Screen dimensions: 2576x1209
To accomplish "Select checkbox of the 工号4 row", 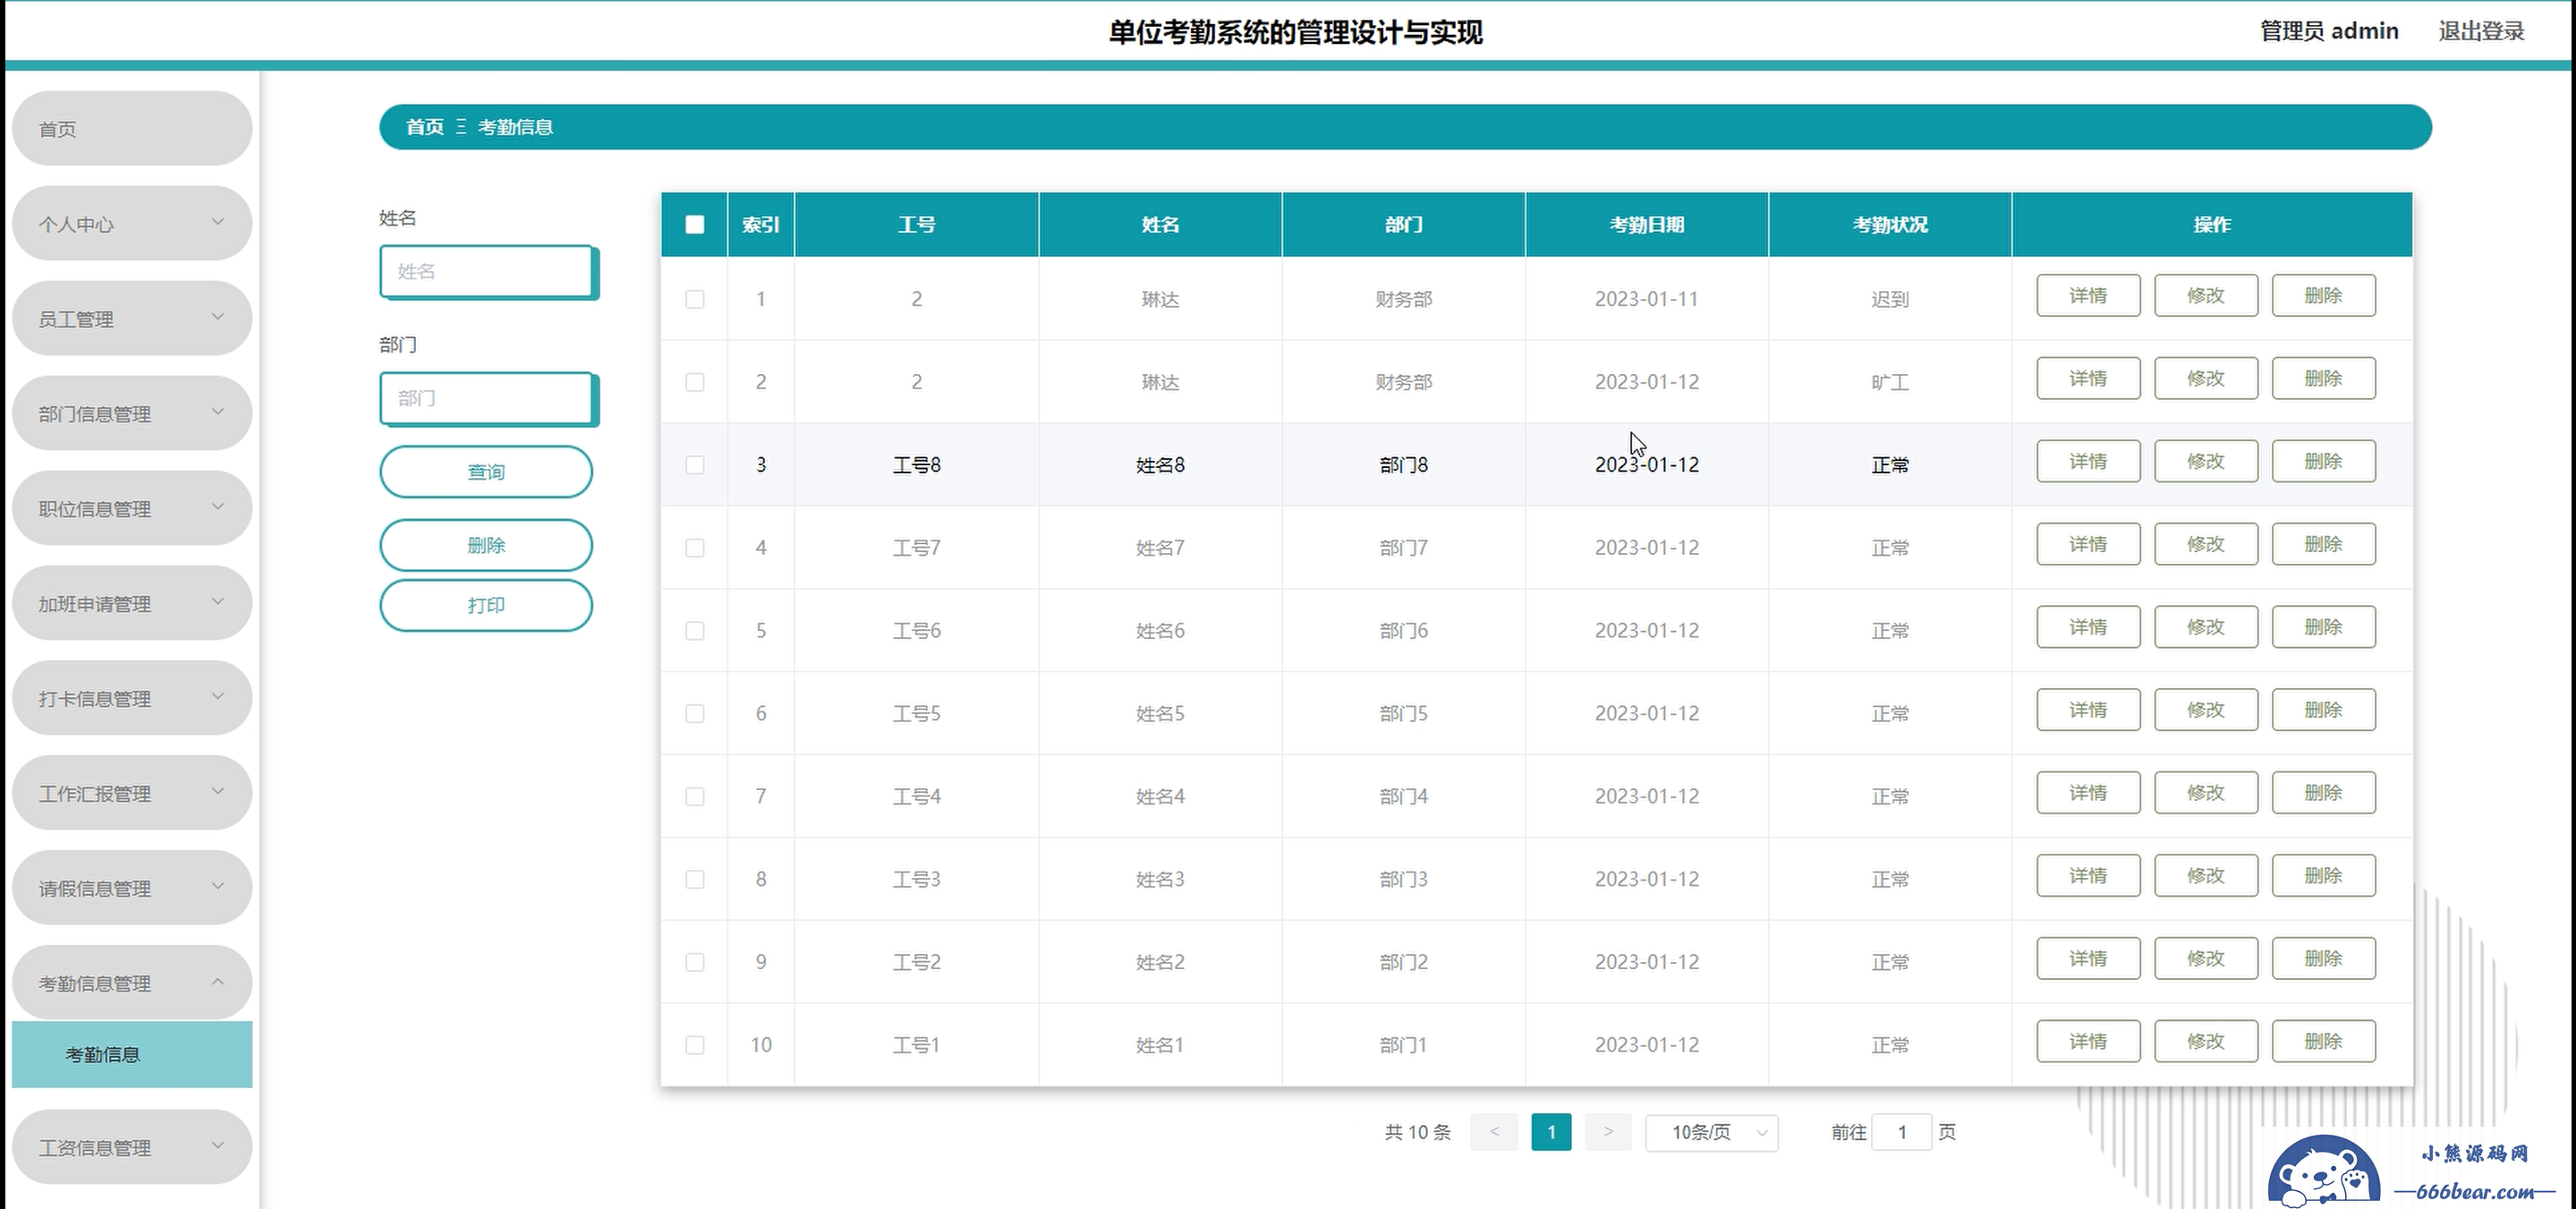I will [695, 797].
